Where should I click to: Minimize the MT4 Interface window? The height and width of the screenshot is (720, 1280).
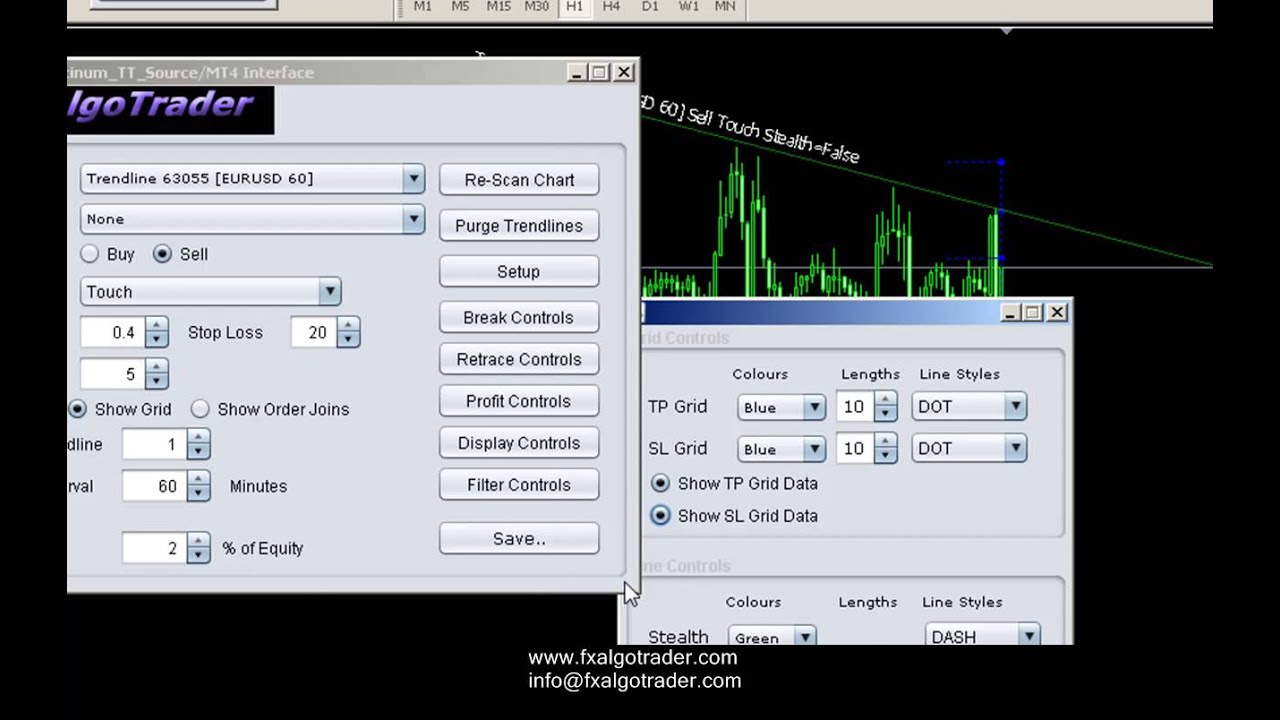pyautogui.click(x=577, y=72)
